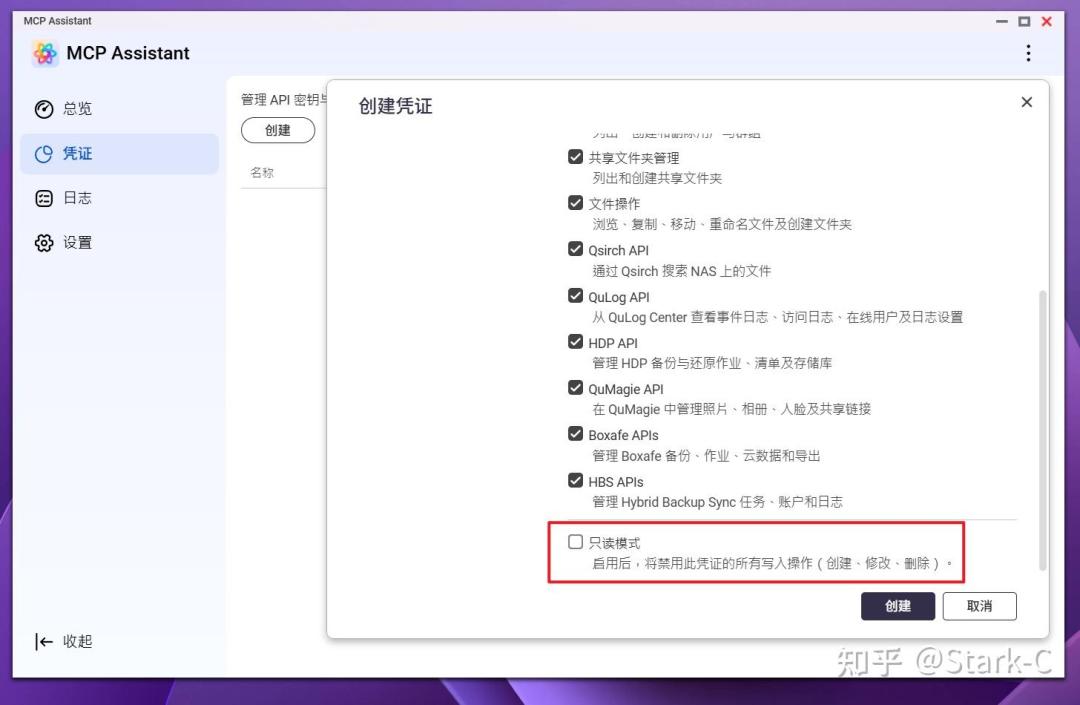Uncheck the HBS APIs checkbox
This screenshot has height=705, width=1080.
[x=575, y=481]
